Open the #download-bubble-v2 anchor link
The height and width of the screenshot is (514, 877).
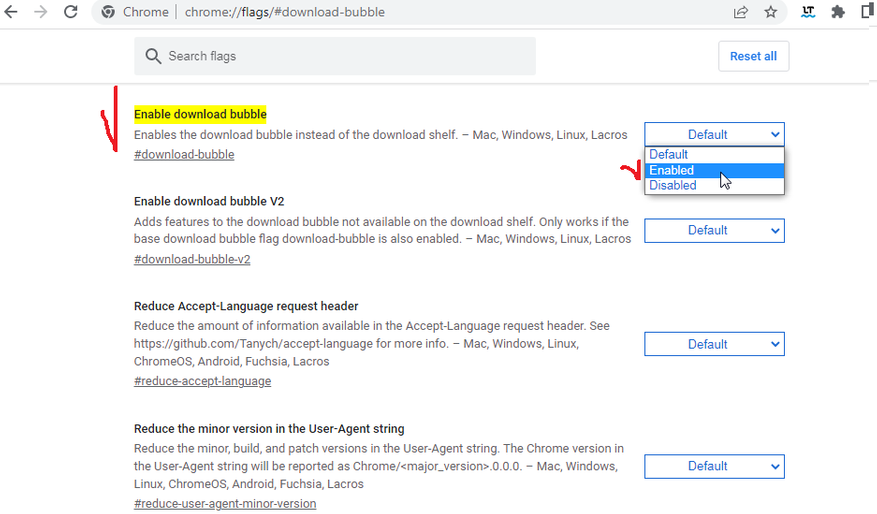click(x=192, y=259)
